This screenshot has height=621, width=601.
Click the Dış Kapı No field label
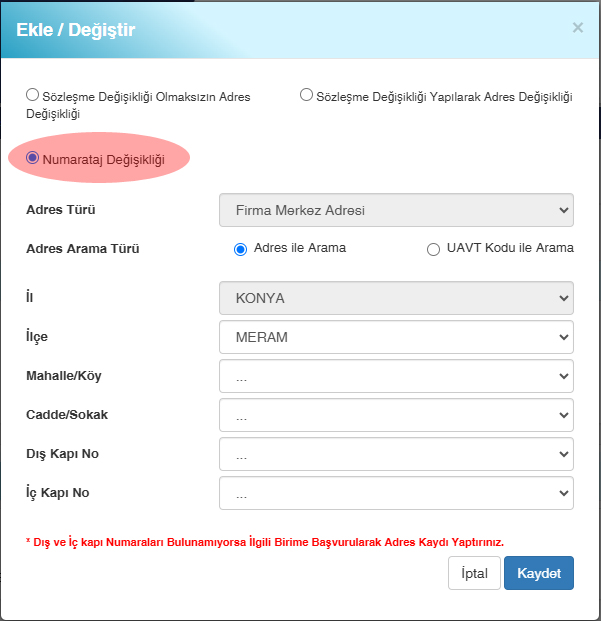pos(62,454)
